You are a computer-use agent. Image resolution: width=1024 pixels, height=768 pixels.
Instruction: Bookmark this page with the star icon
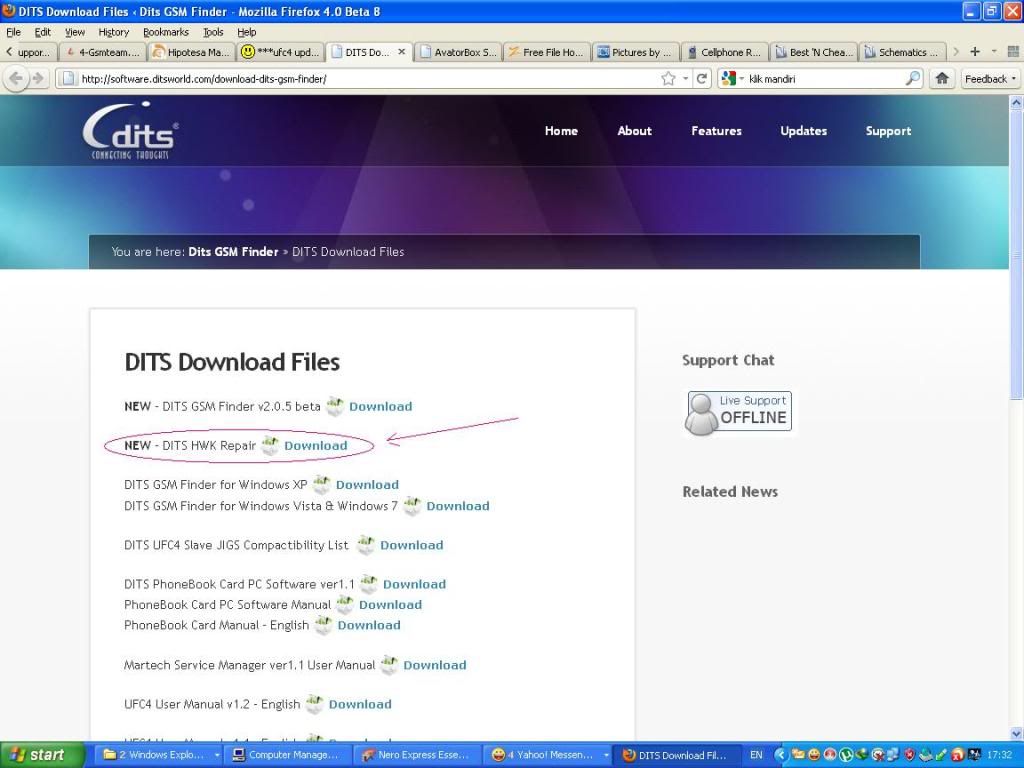(x=668, y=79)
